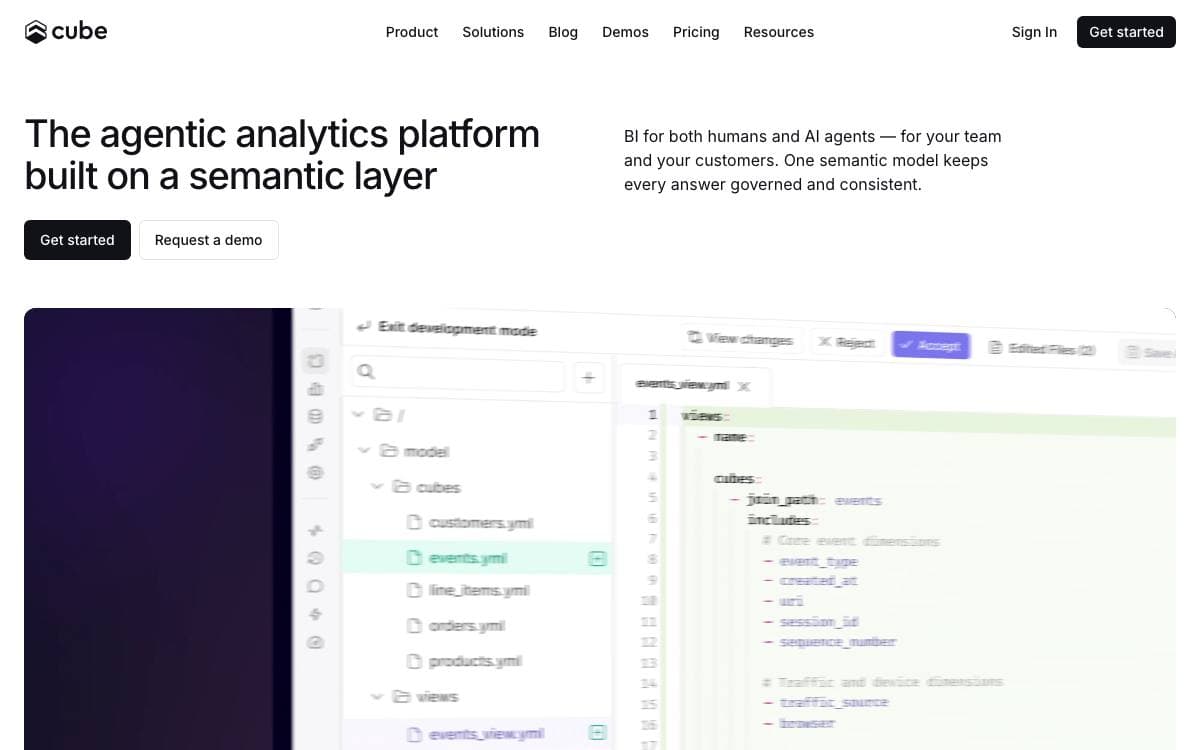Click the magnifier icon in search field
The image size is (1200, 750).
(x=366, y=372)
